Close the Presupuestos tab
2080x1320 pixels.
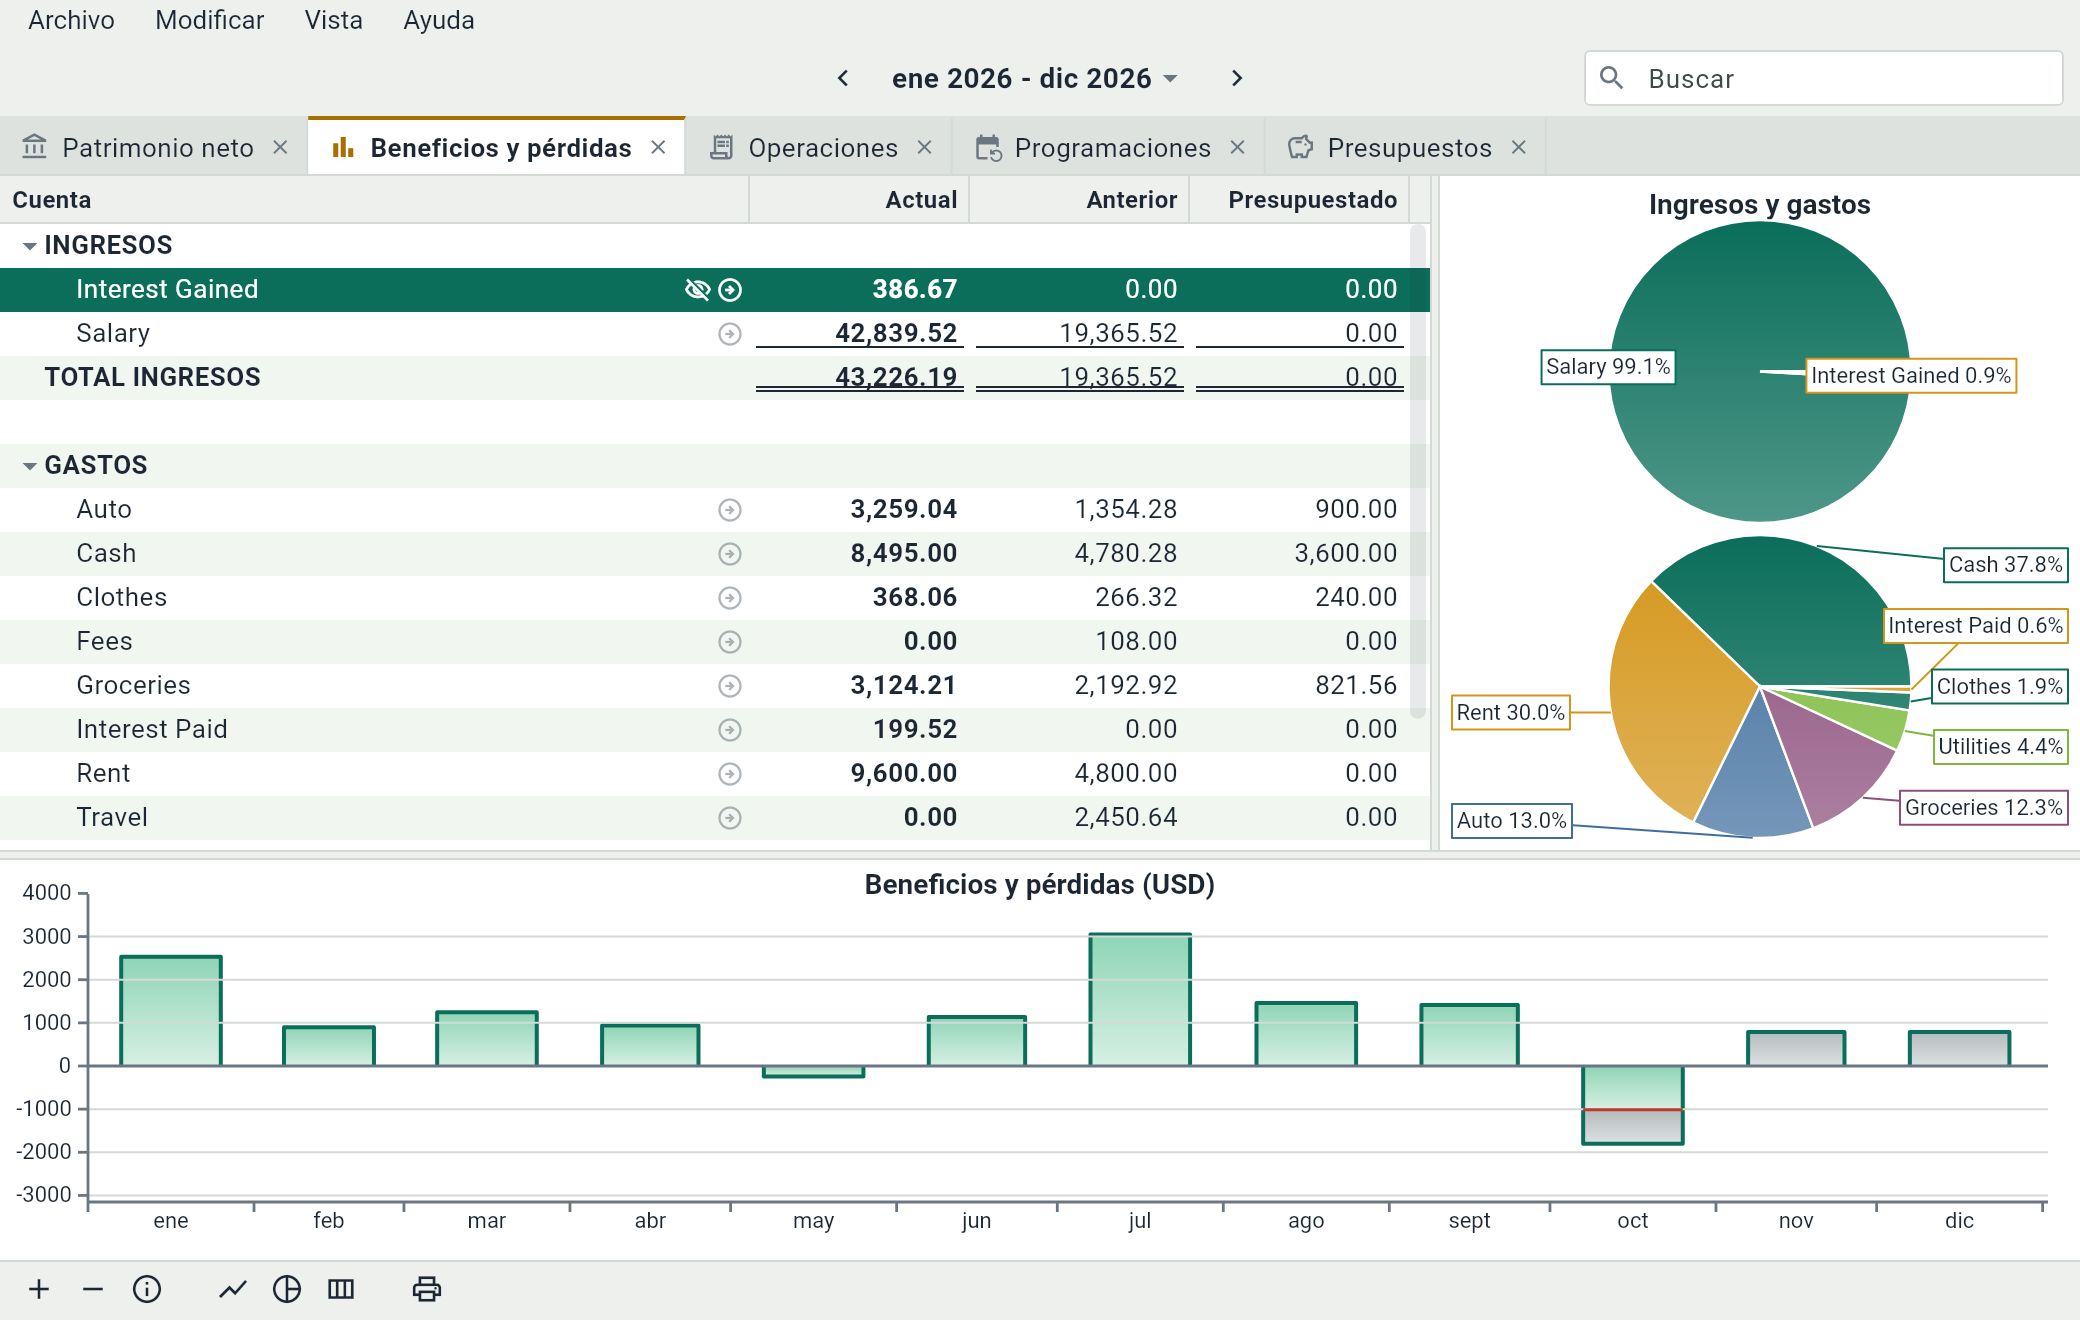point(1519,147)
